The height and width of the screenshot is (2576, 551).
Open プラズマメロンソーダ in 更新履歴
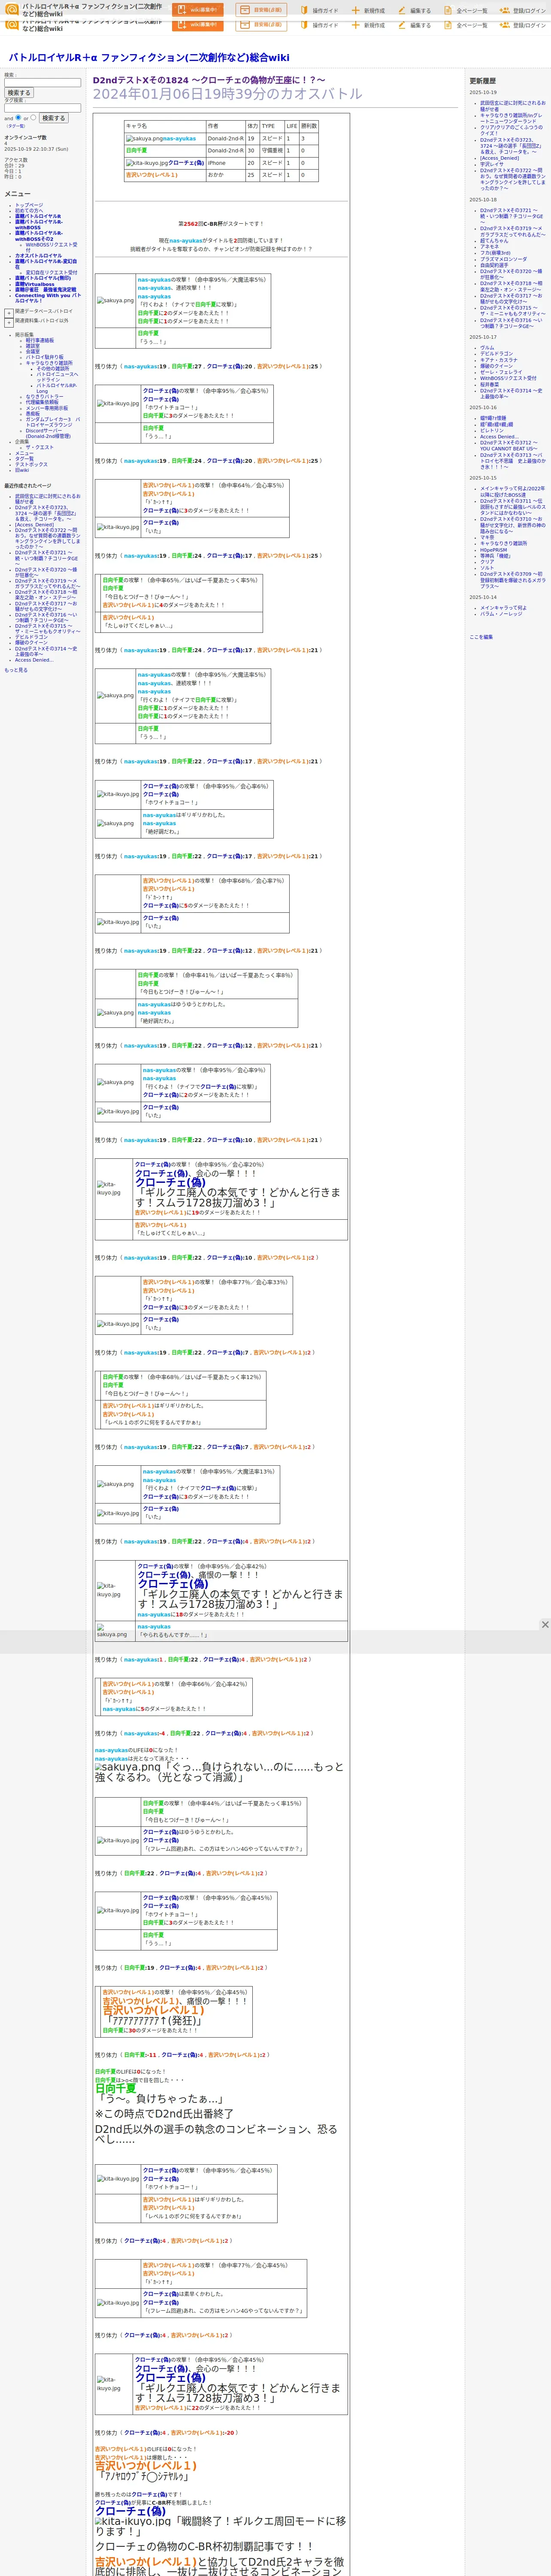click(x=503, y=259)
